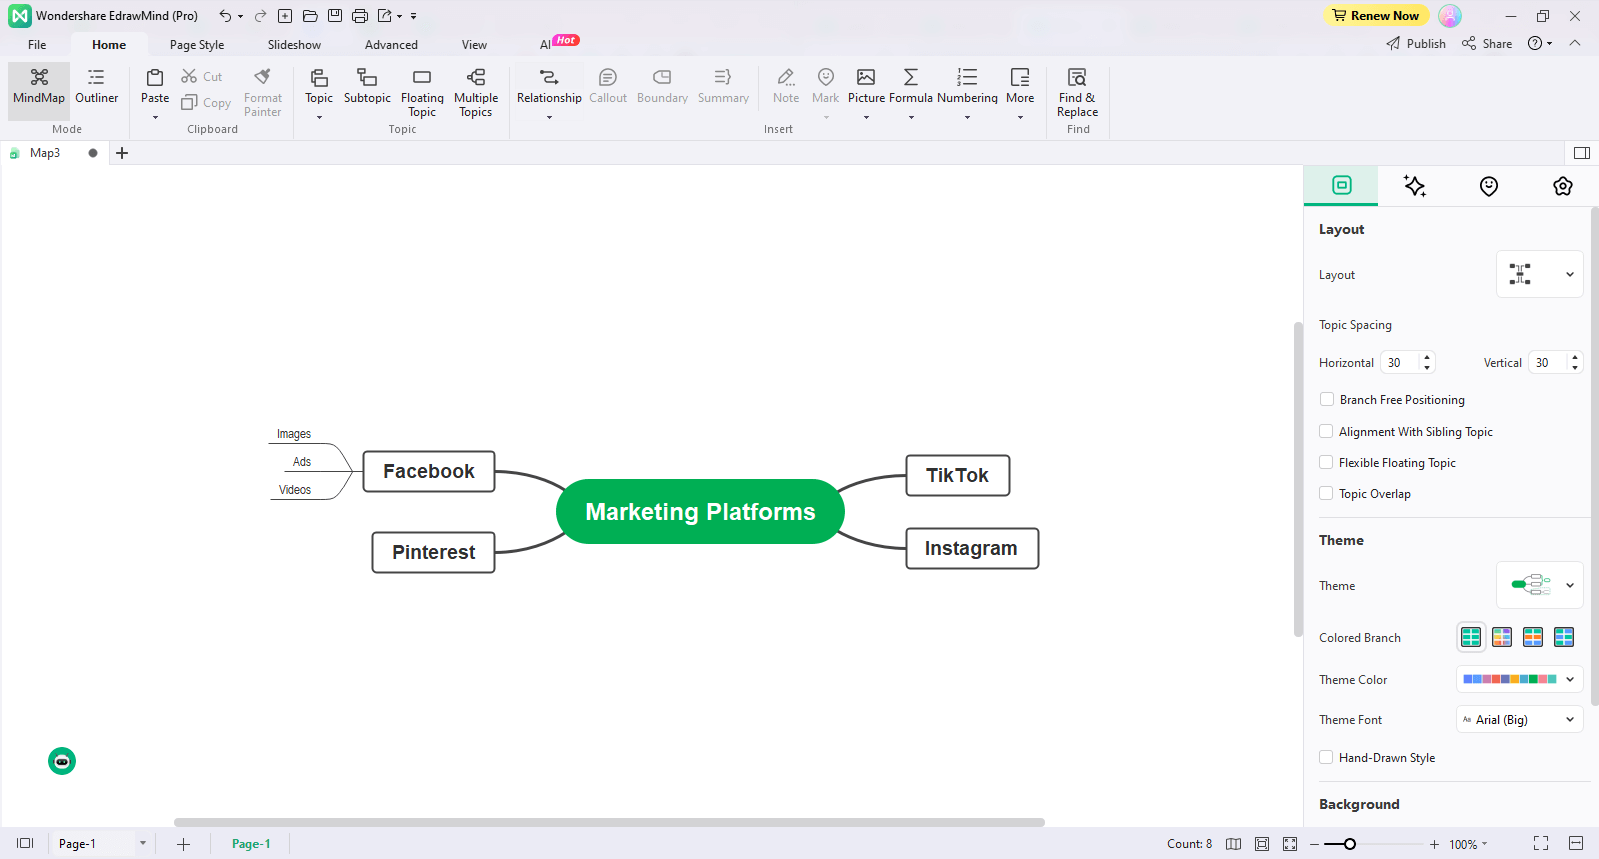Enable Hand-Drawn Style
Viewport: 1599px width, 859px height.
[1327, 758]
